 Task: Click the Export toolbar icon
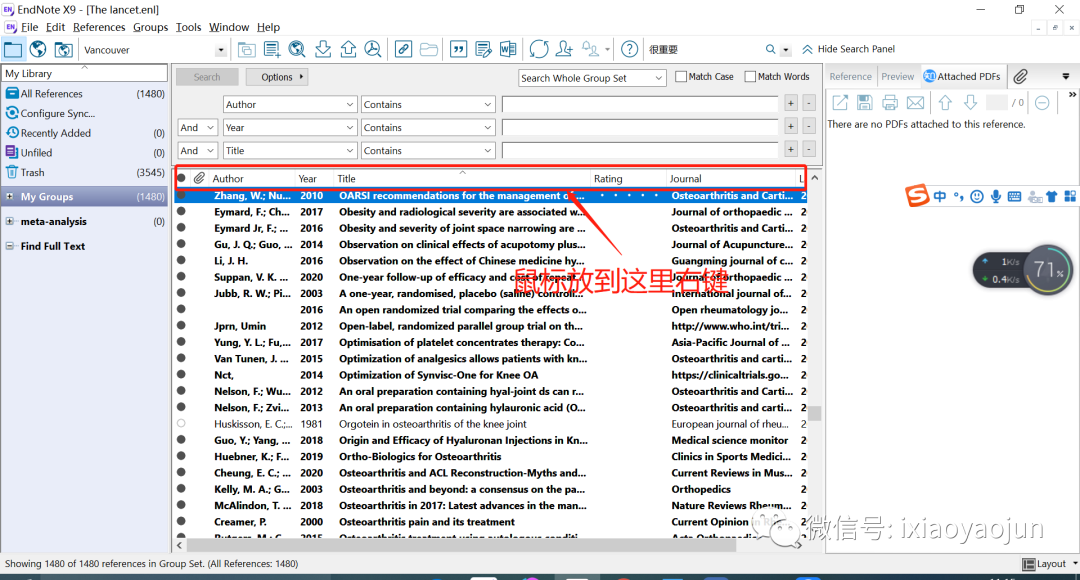click(x=348, y=50)
